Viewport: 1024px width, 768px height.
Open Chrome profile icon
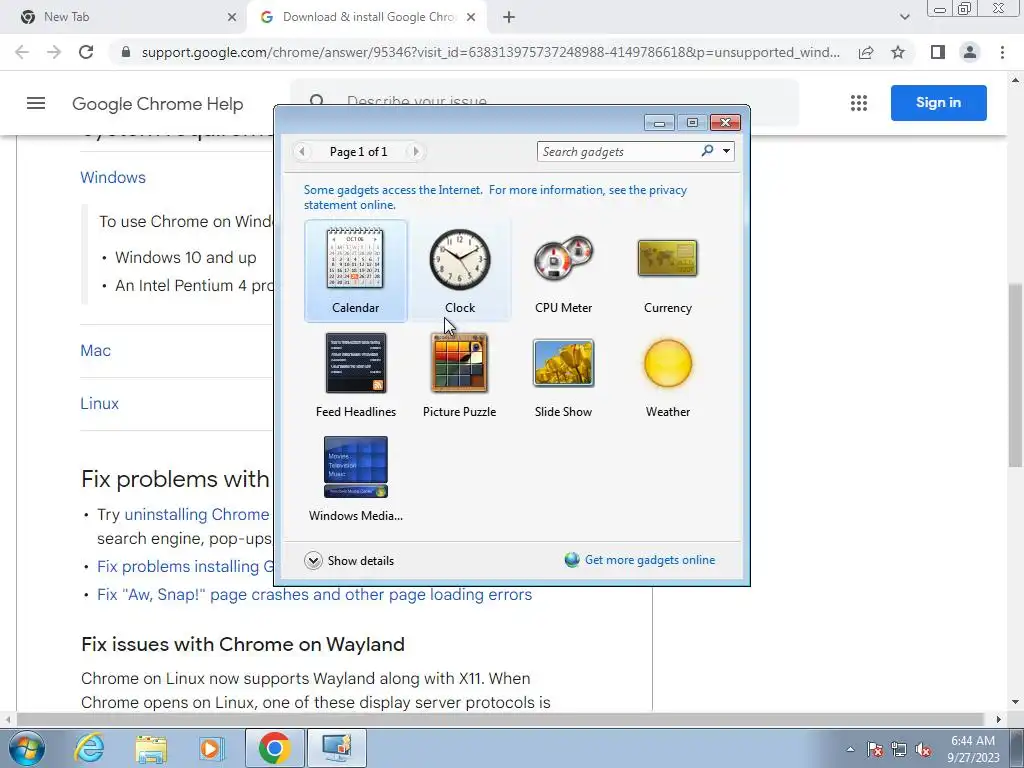pyautogui.click(x=970, y=52)
